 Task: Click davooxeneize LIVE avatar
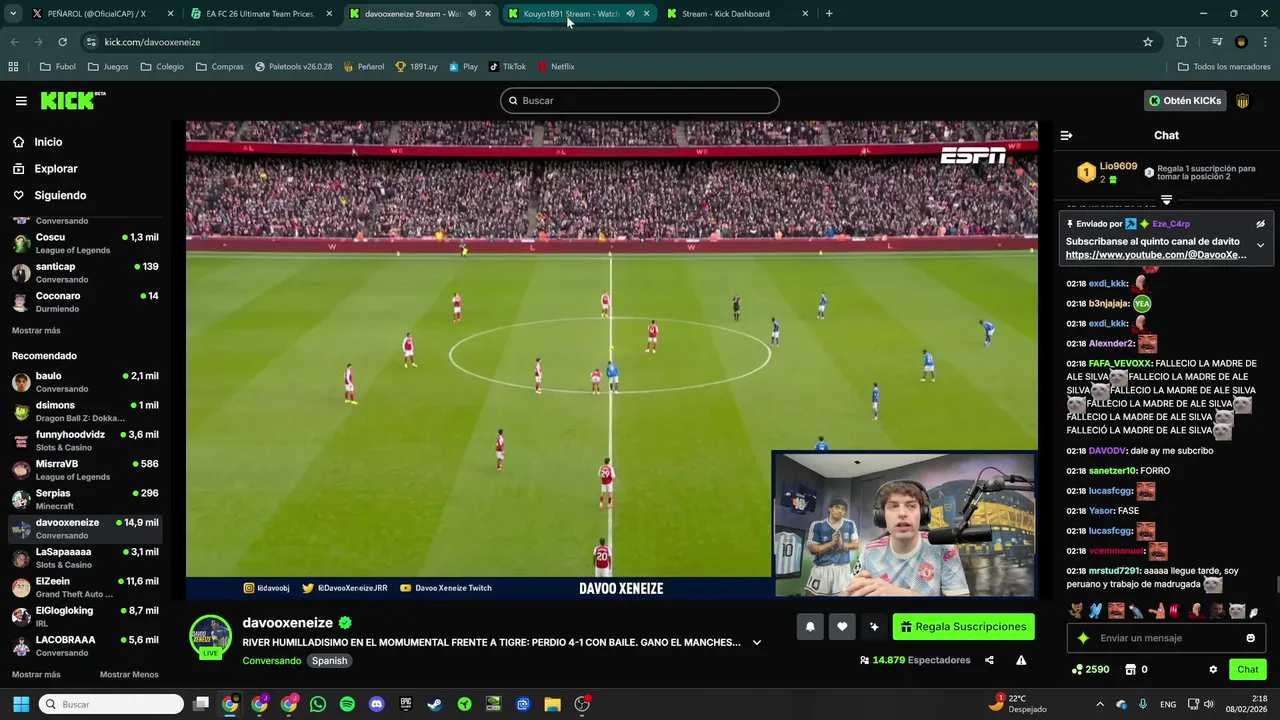210,637
